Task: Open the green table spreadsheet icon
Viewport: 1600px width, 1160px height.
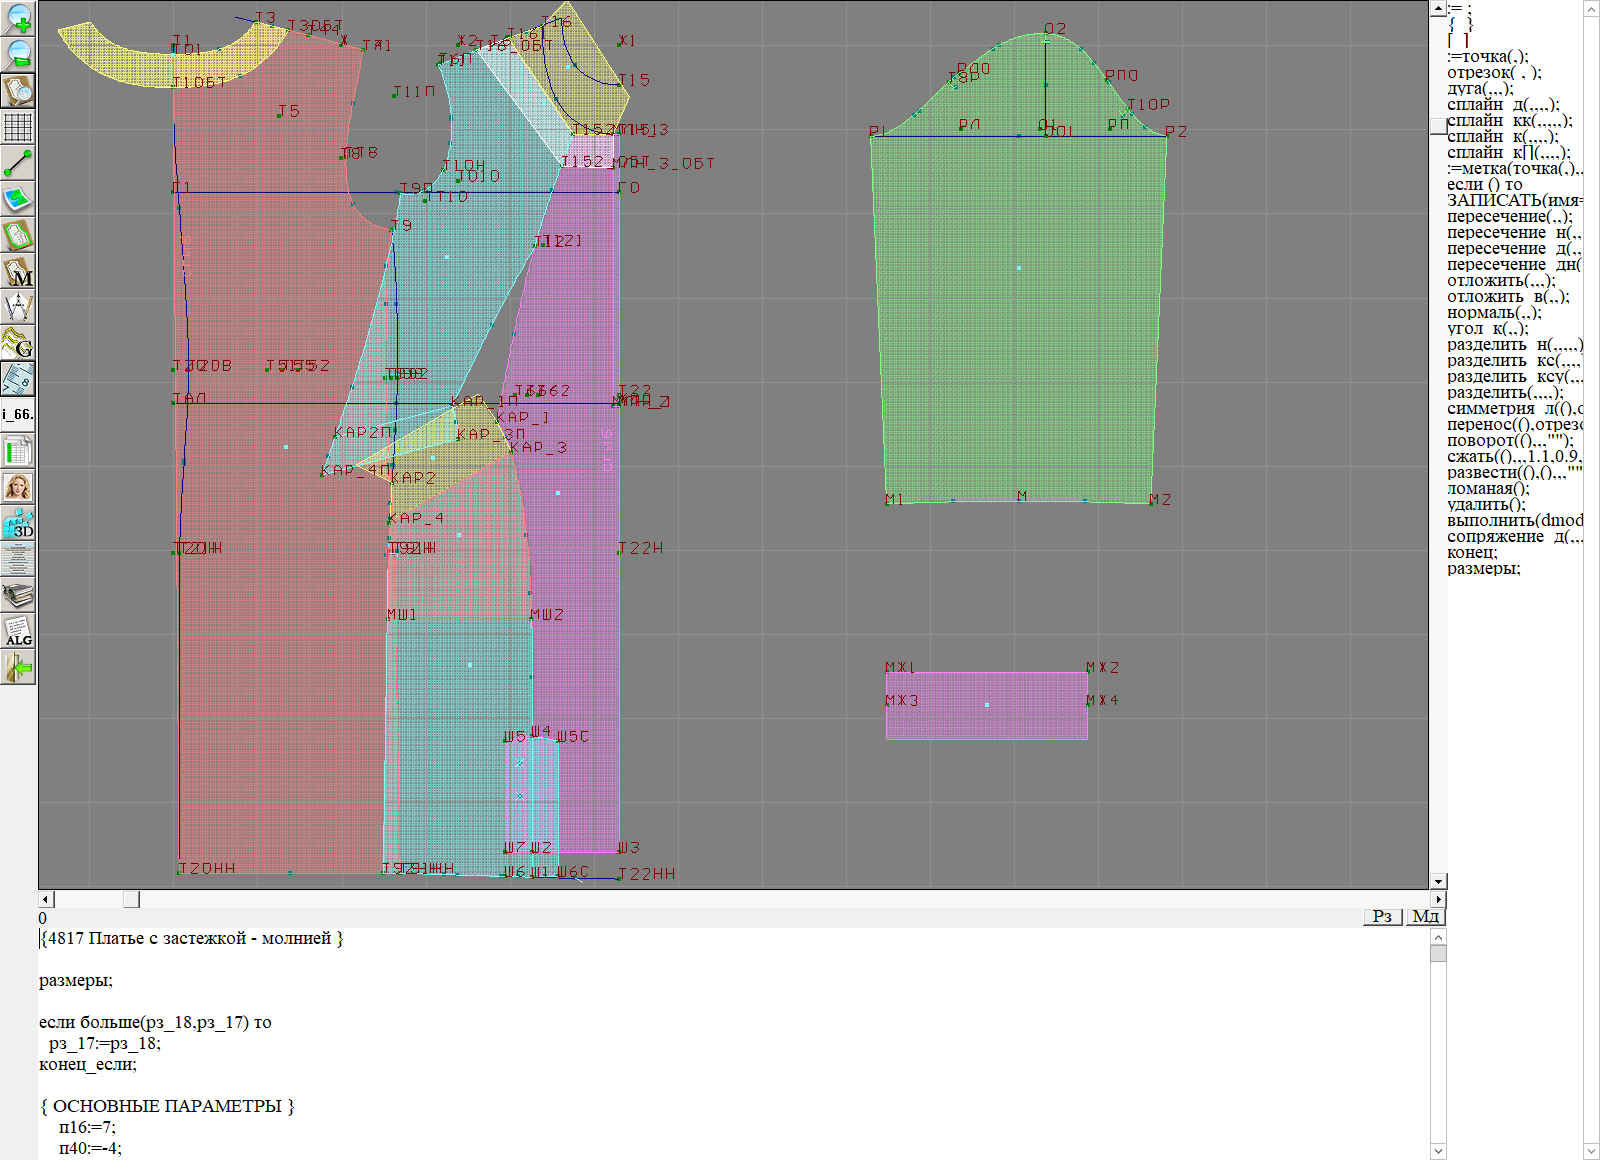Action: [x=18, y=451]
